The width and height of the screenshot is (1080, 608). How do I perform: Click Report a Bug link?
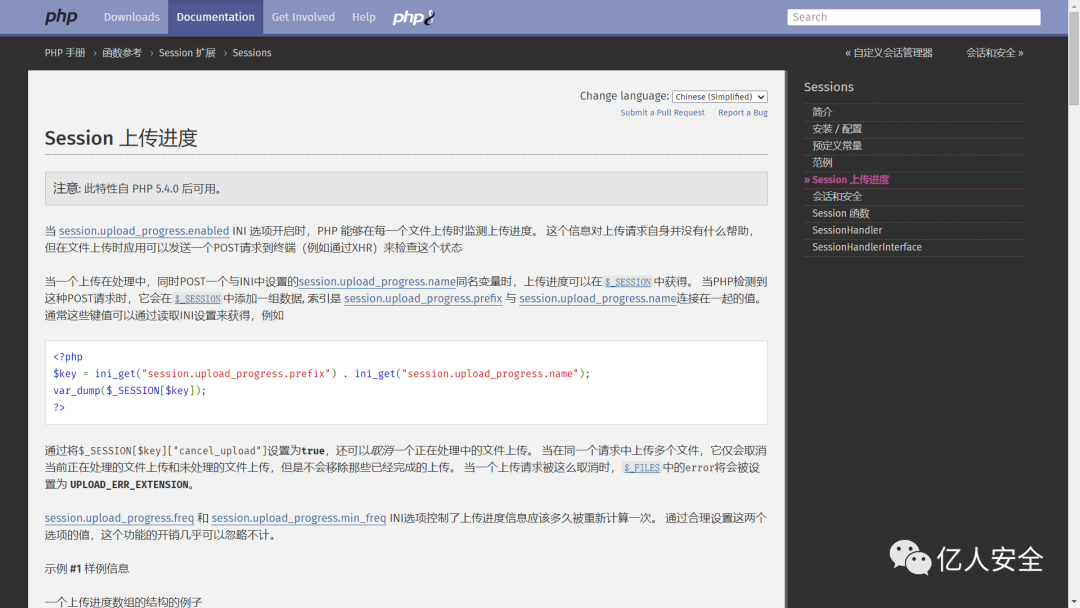pyautogui.click(x=742, y=113)
